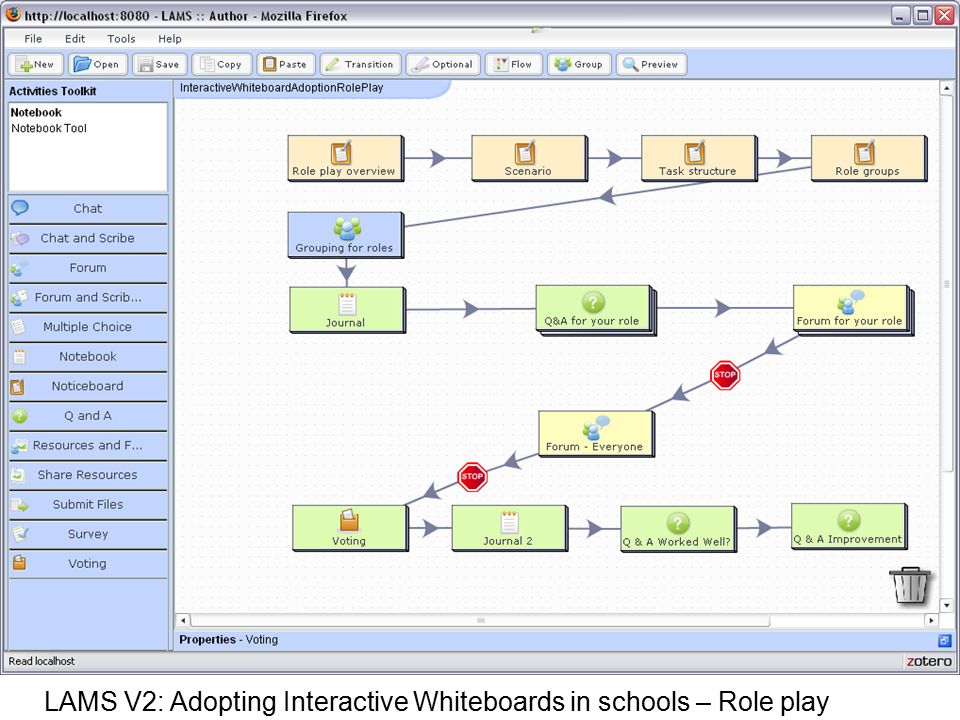Select the Task structure activity
Image resolution: width=960 pixels, height=720 pixels.
(699, 158)
